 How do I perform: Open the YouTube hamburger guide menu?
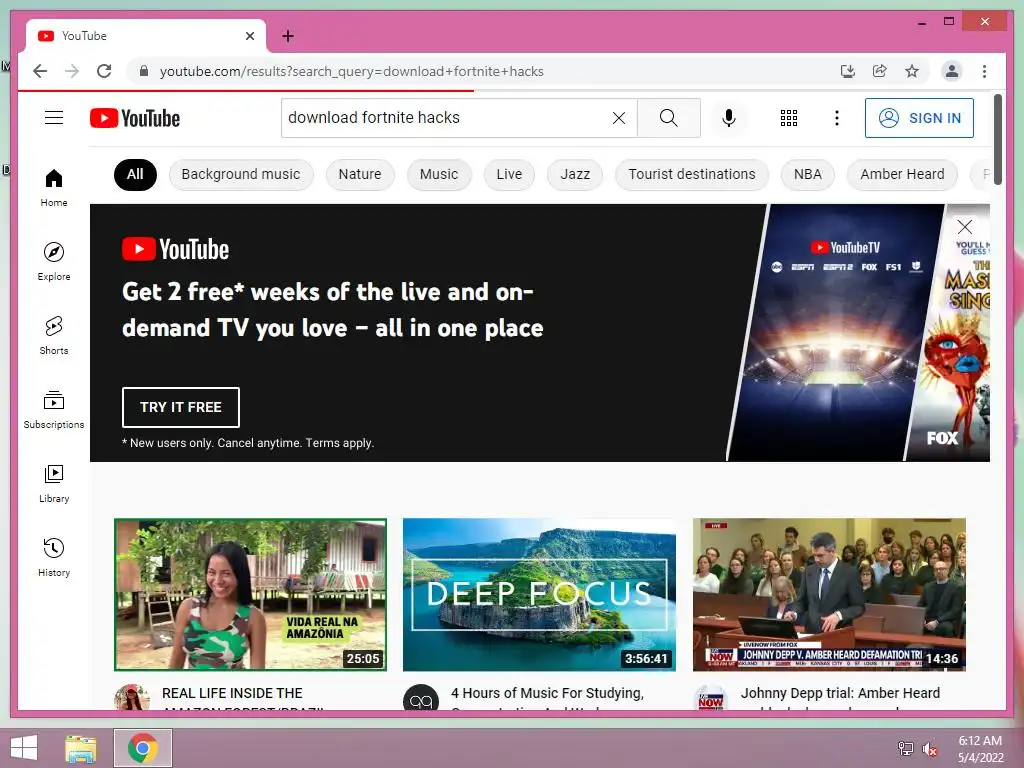tap(54, 118)
